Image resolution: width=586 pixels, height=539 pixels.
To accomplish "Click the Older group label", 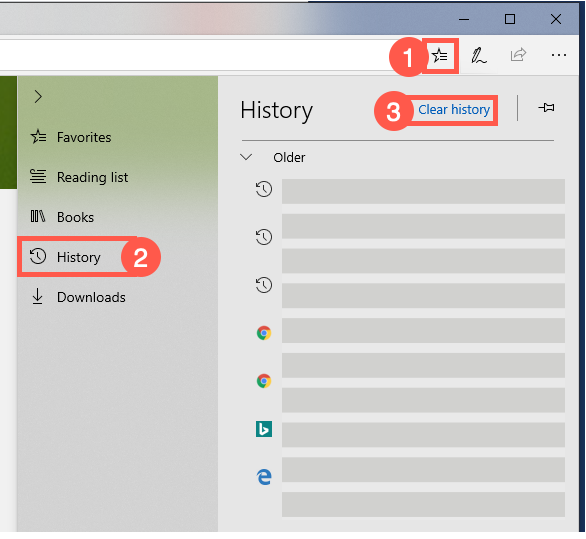I will tap(289, 157).
